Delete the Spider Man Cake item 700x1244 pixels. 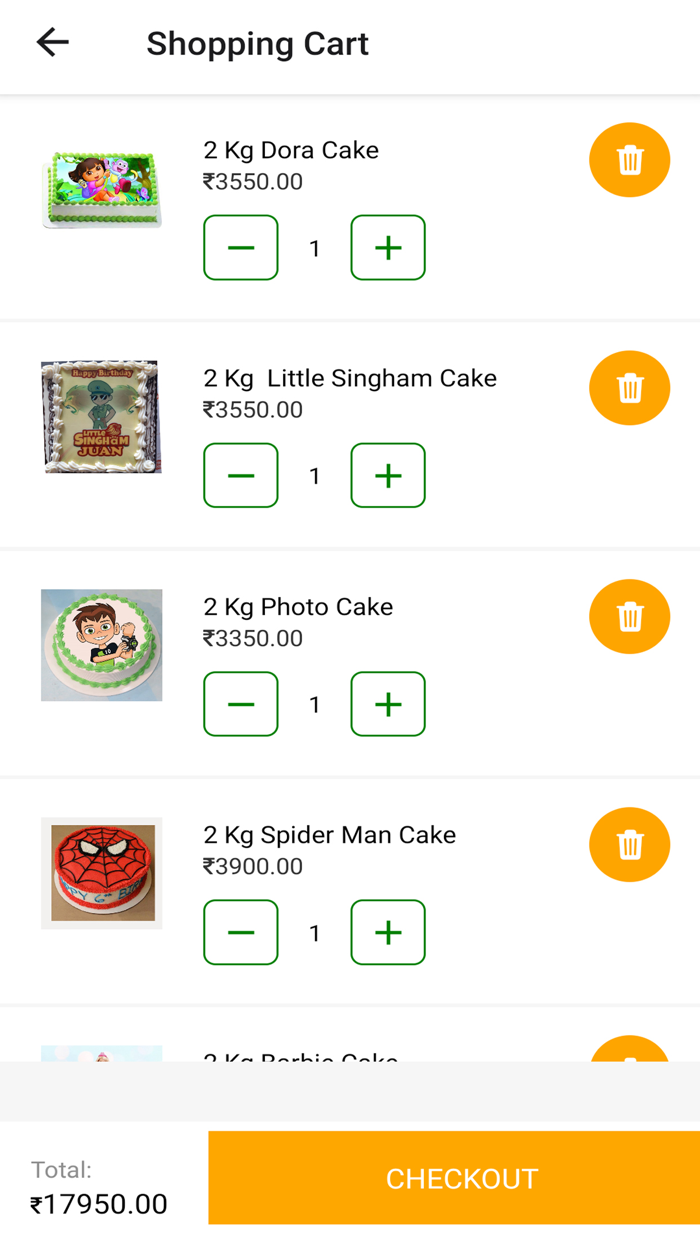coord(629,845)
